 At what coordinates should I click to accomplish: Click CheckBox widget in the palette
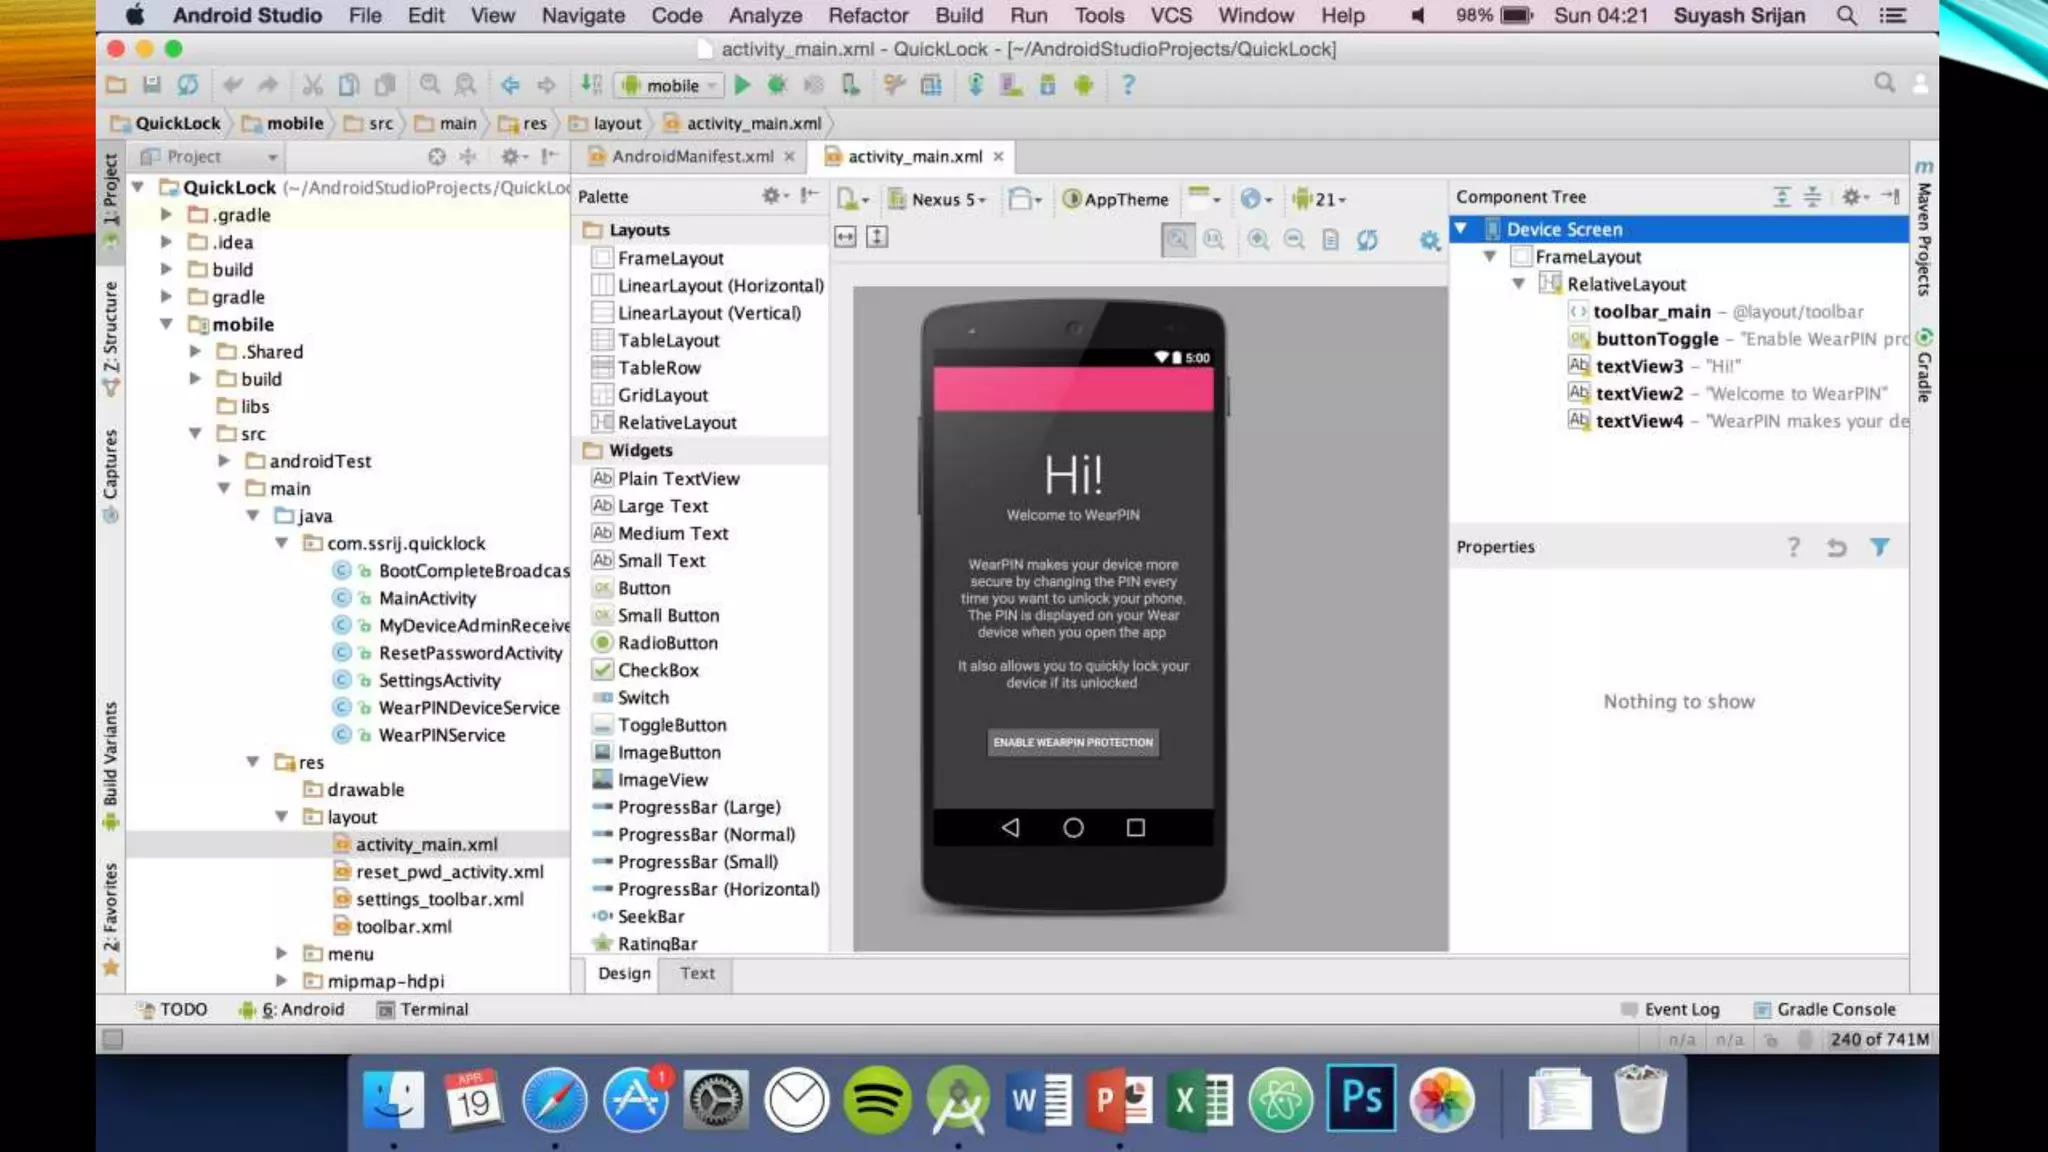click(x=657, y=670)
